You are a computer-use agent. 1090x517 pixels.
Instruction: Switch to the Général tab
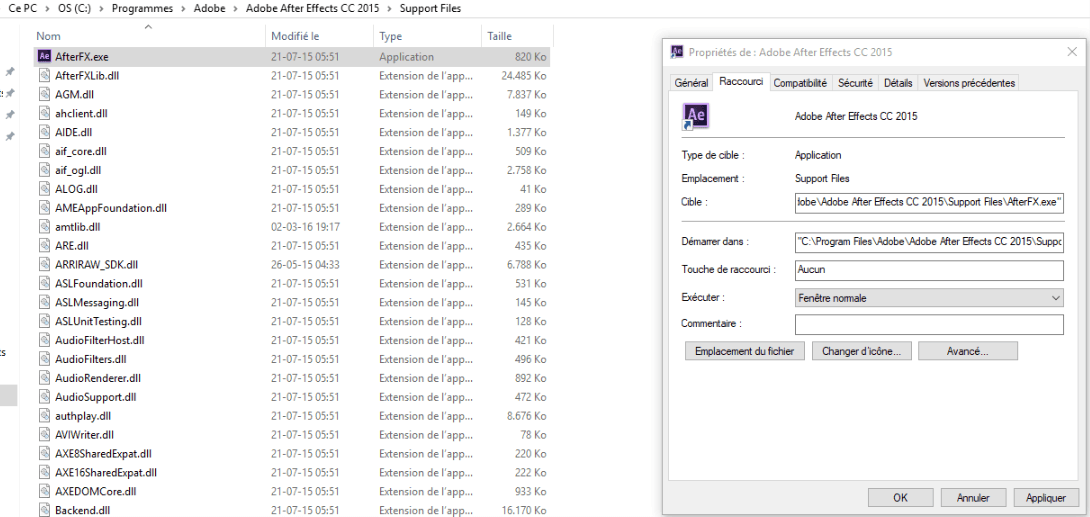click(692, 83)
